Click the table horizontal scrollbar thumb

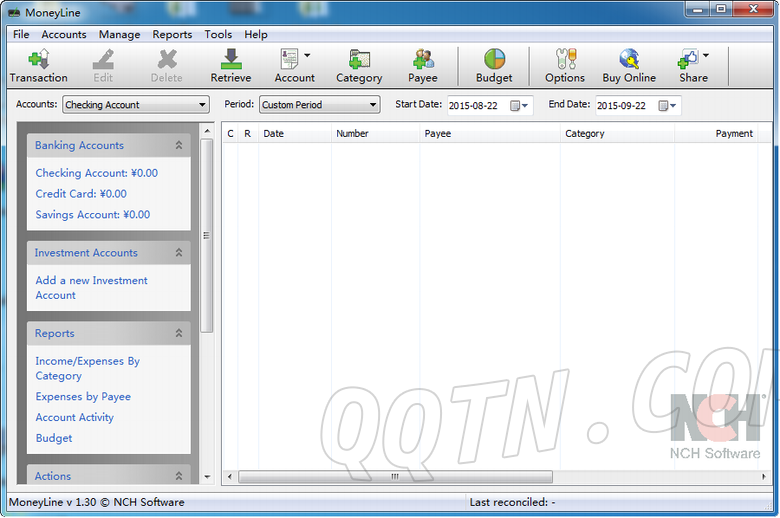395,477
